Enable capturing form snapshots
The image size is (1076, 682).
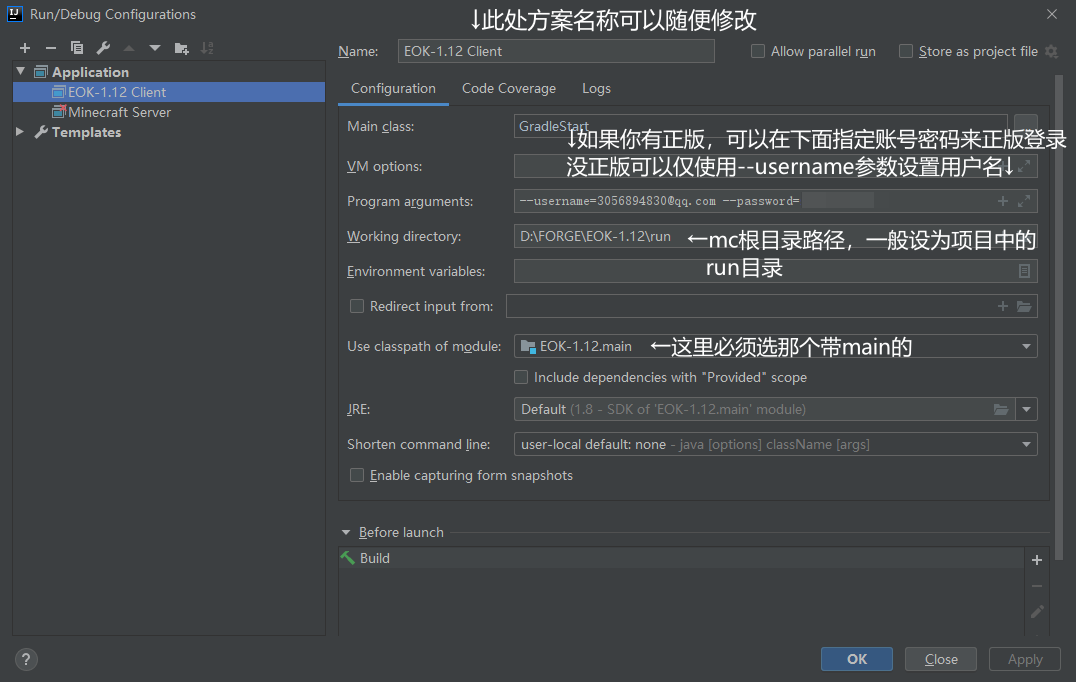[357, 475]
